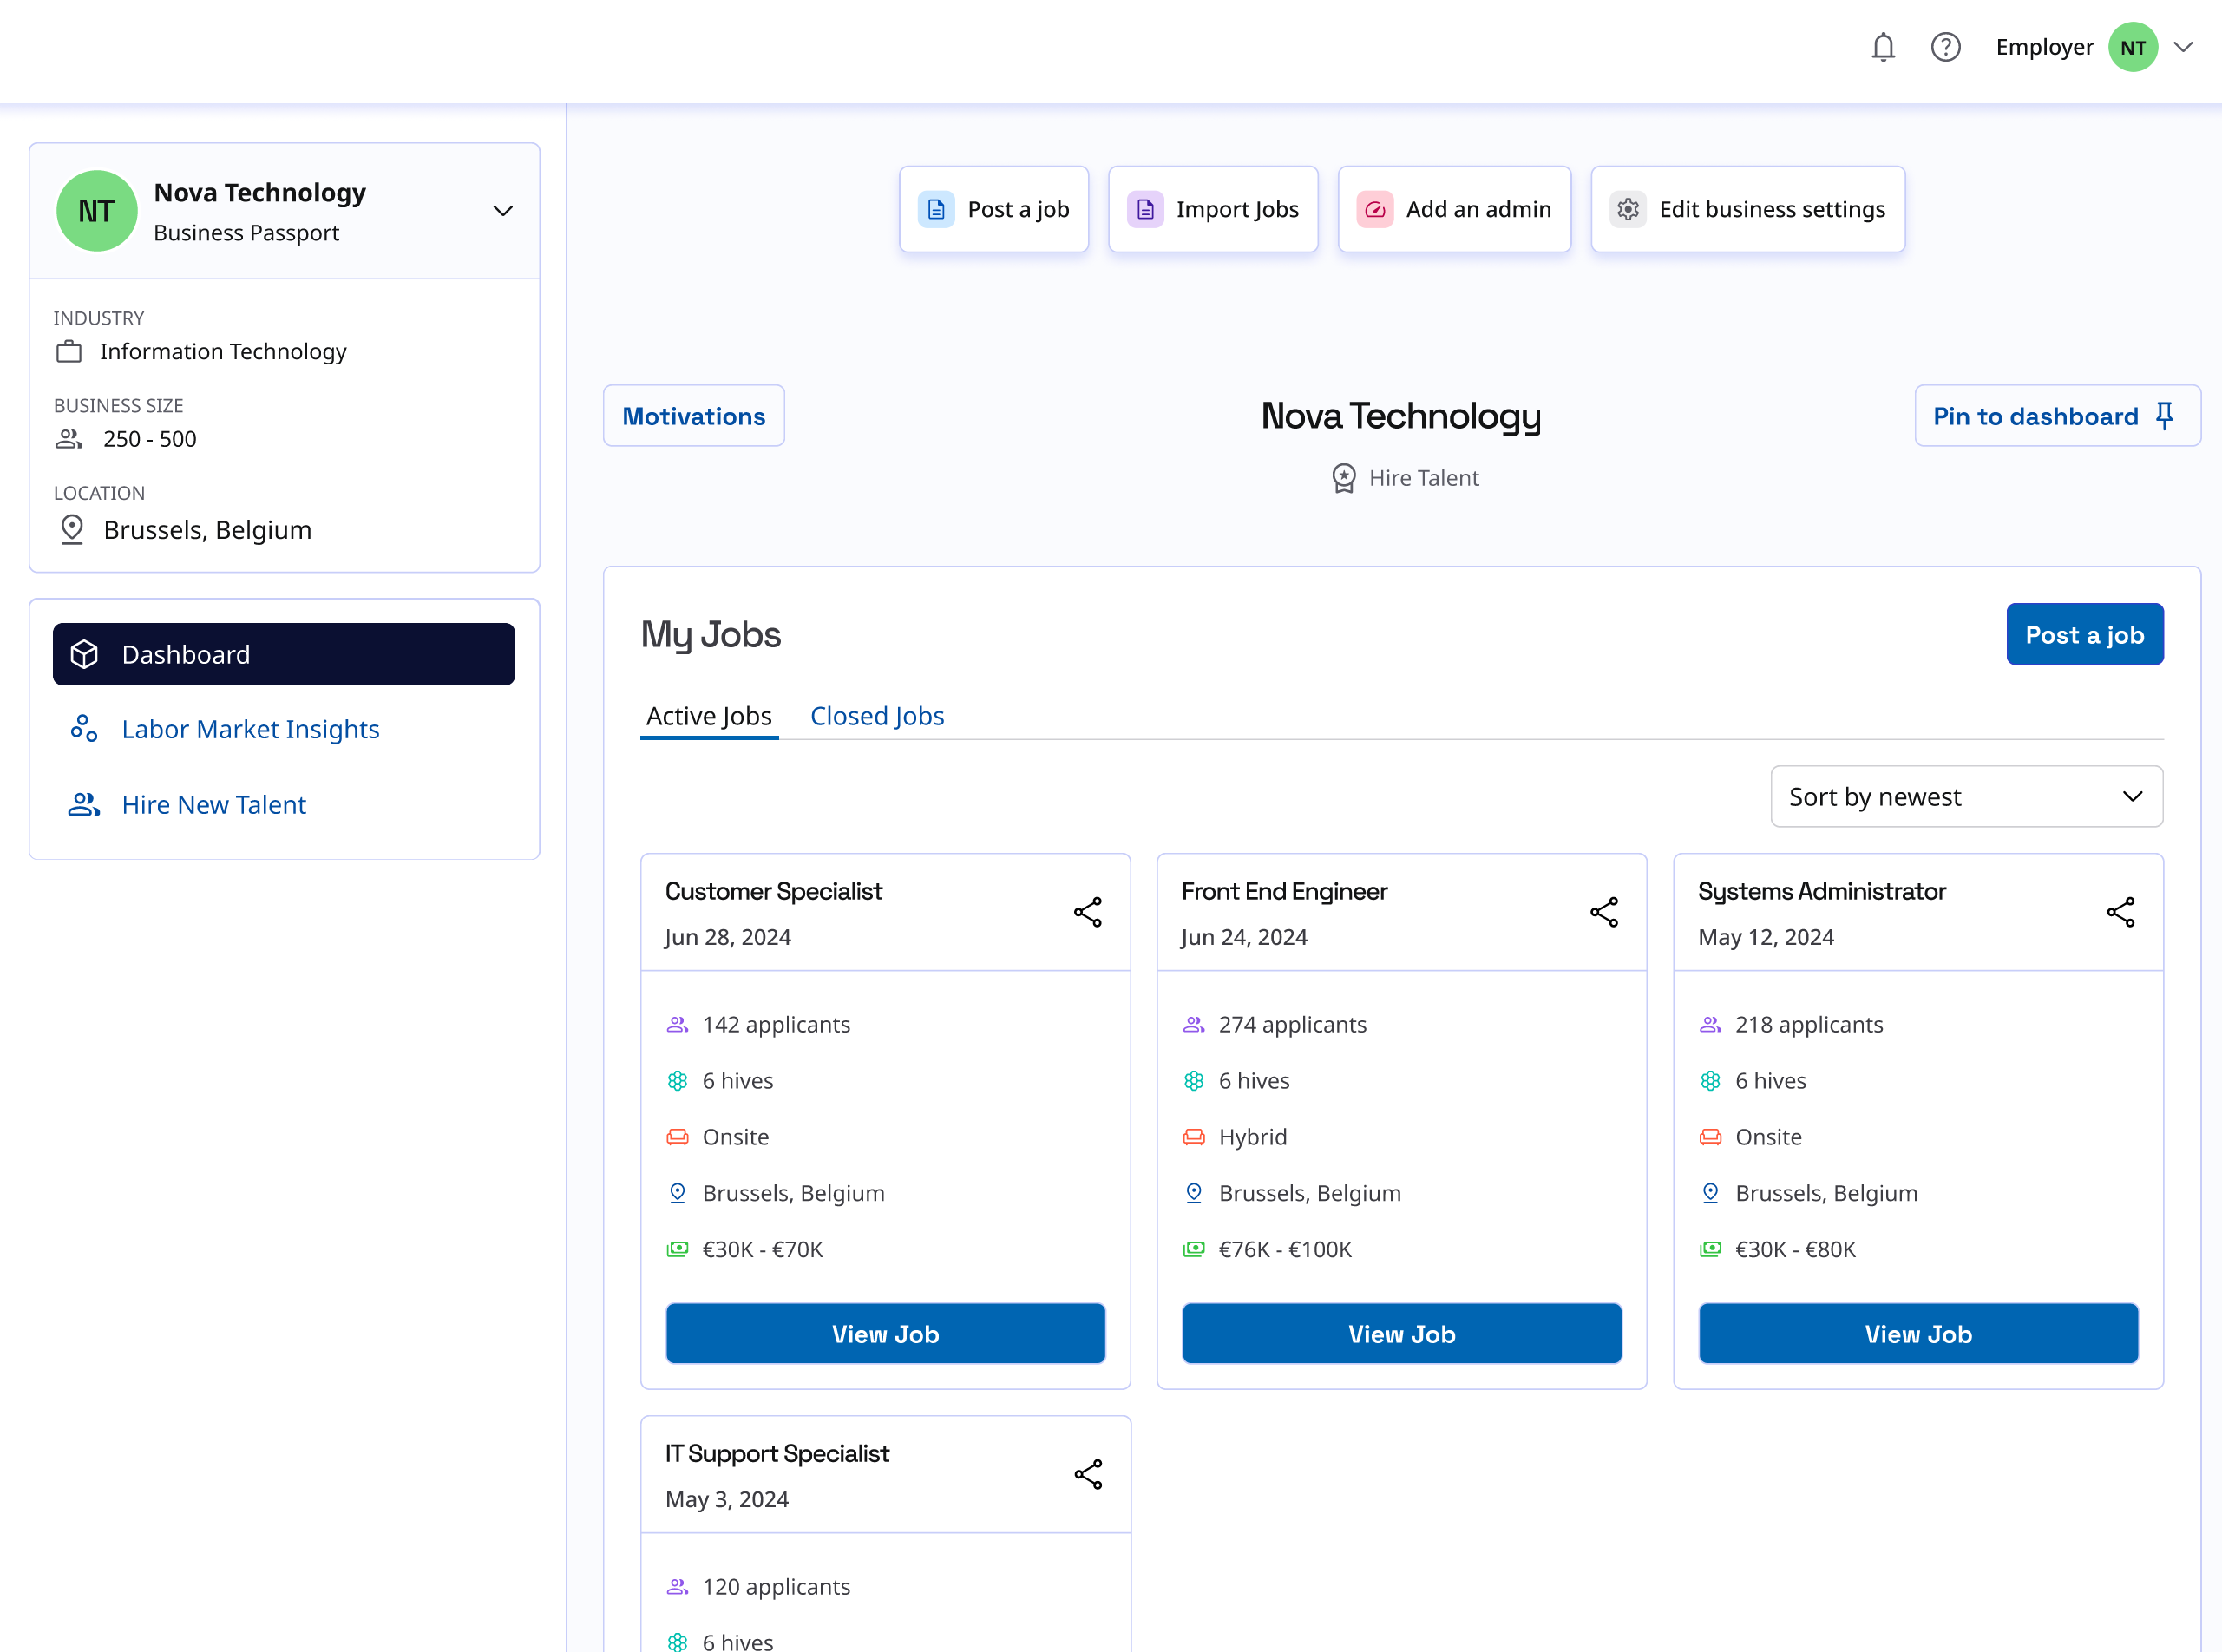Click the Post a job document icon
This screenshot has height=1652, width=2222.
point(936,210)
